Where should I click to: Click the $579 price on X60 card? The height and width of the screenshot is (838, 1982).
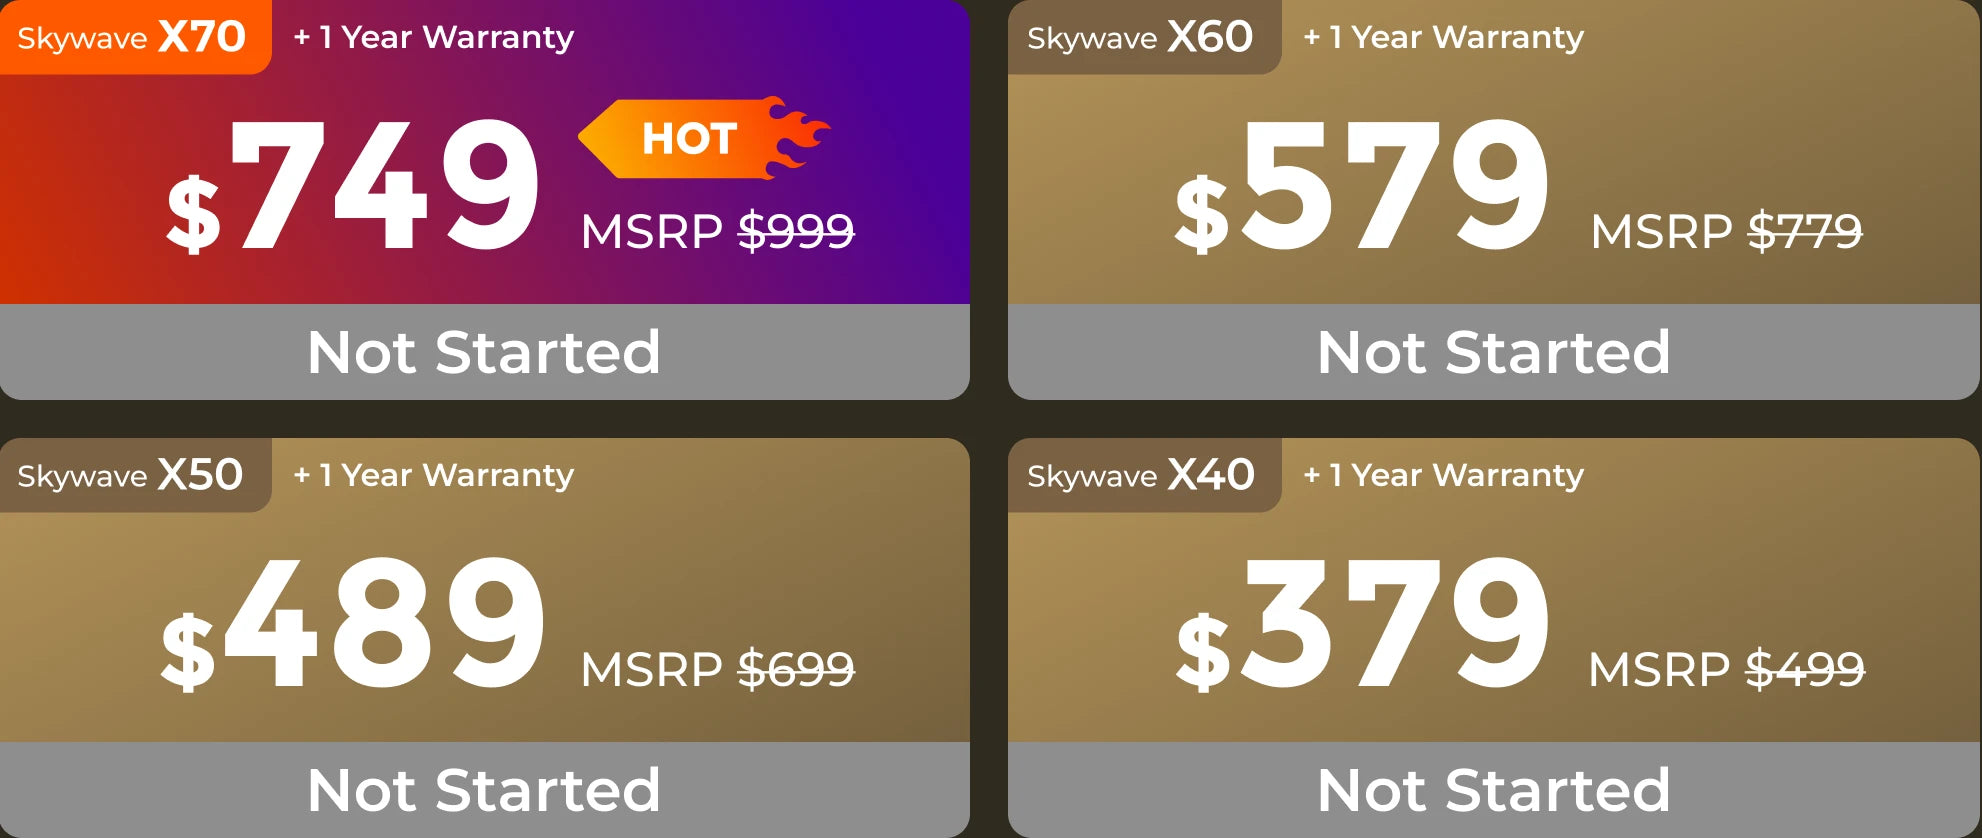[1362, 186]
